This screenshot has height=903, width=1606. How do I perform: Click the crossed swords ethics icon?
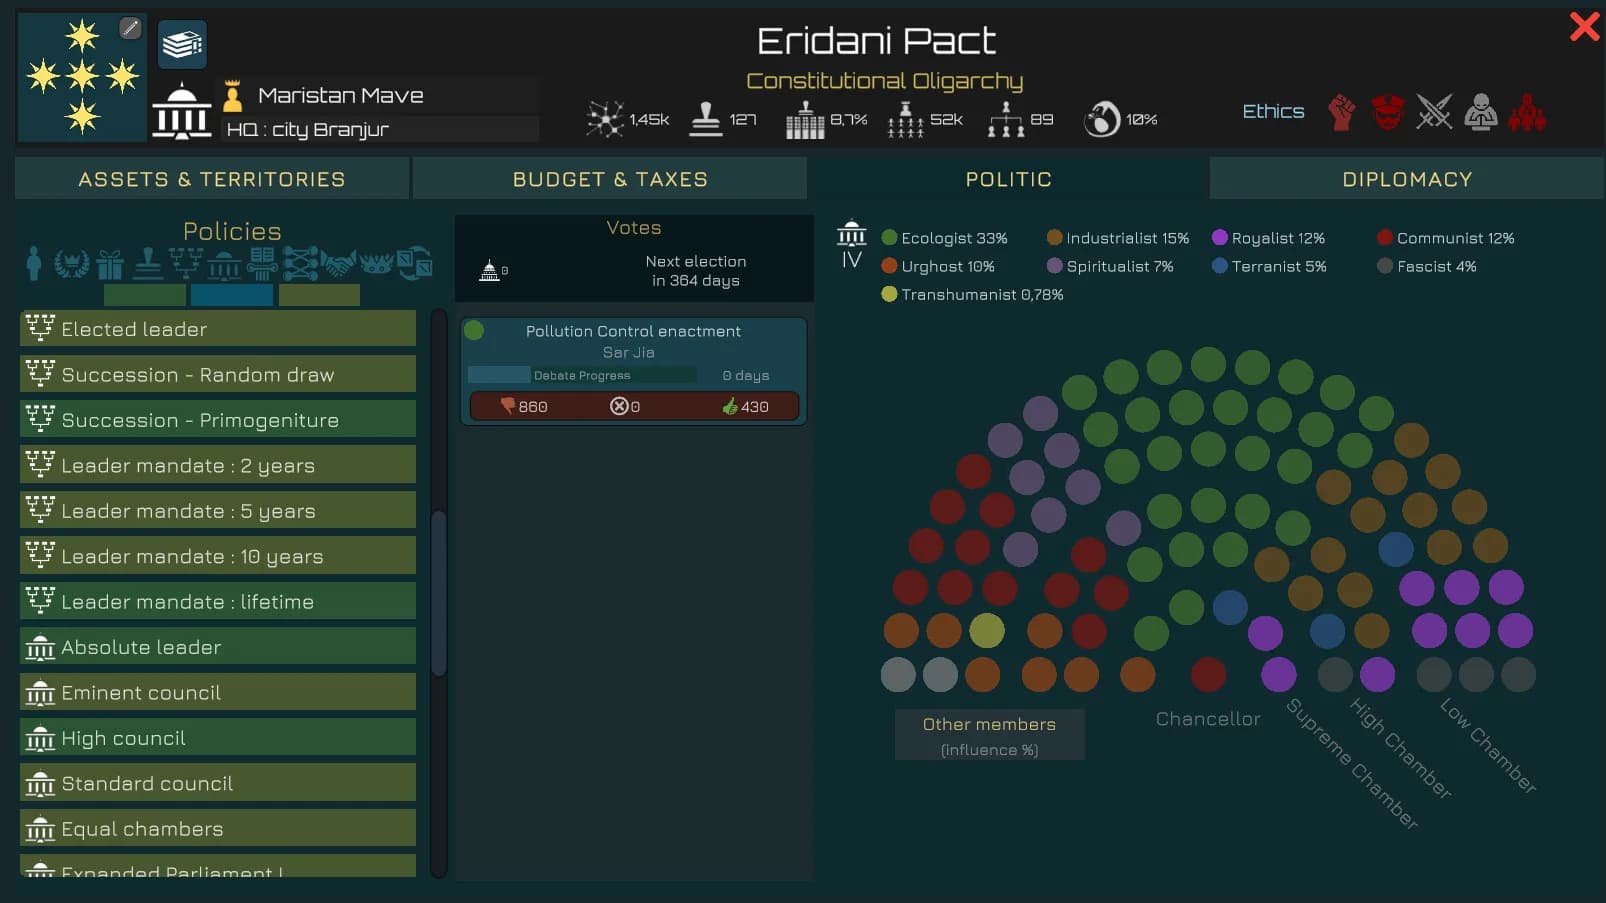tap(1434, 112)
